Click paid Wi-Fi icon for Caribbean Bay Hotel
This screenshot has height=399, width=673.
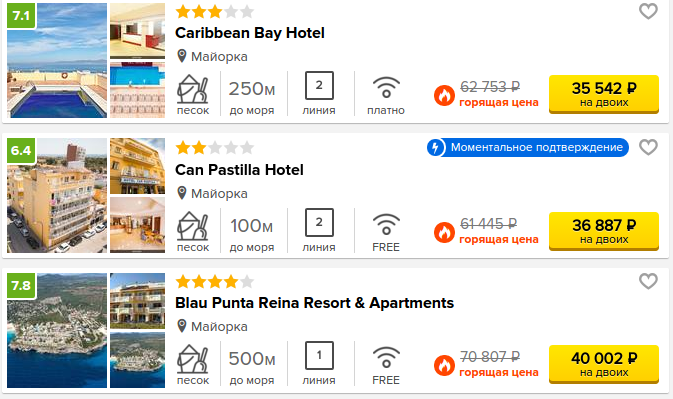click(386, 87)
